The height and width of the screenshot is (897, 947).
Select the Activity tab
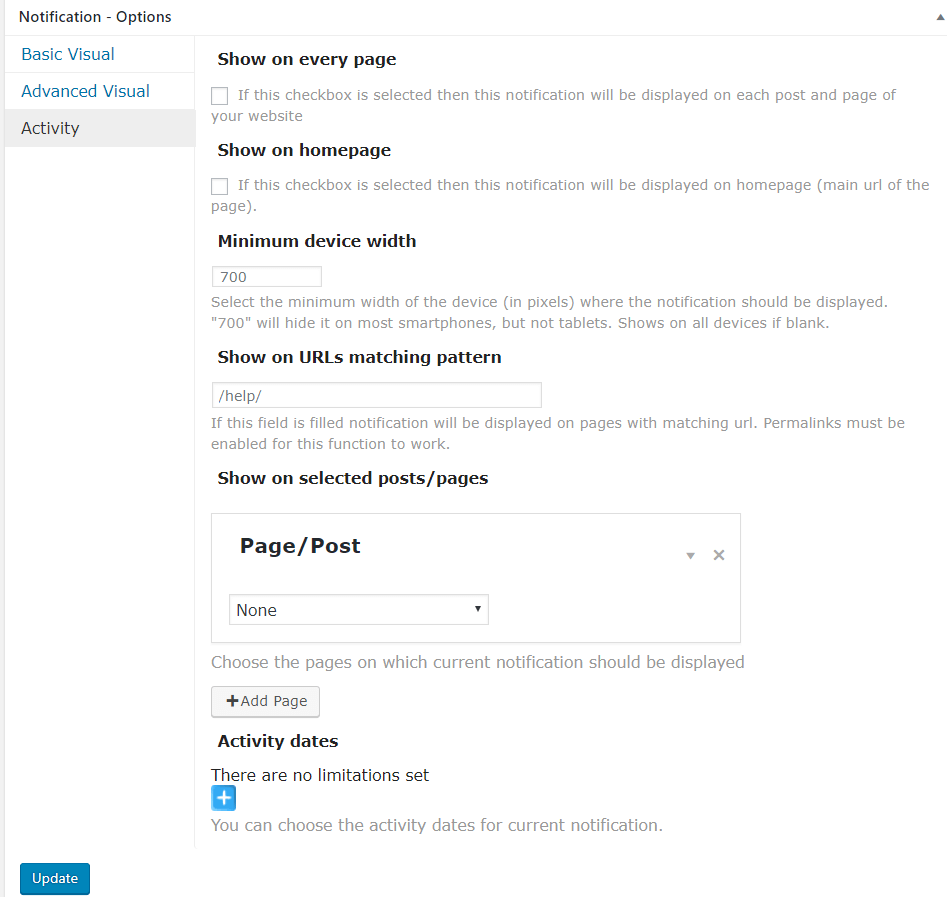50,128
